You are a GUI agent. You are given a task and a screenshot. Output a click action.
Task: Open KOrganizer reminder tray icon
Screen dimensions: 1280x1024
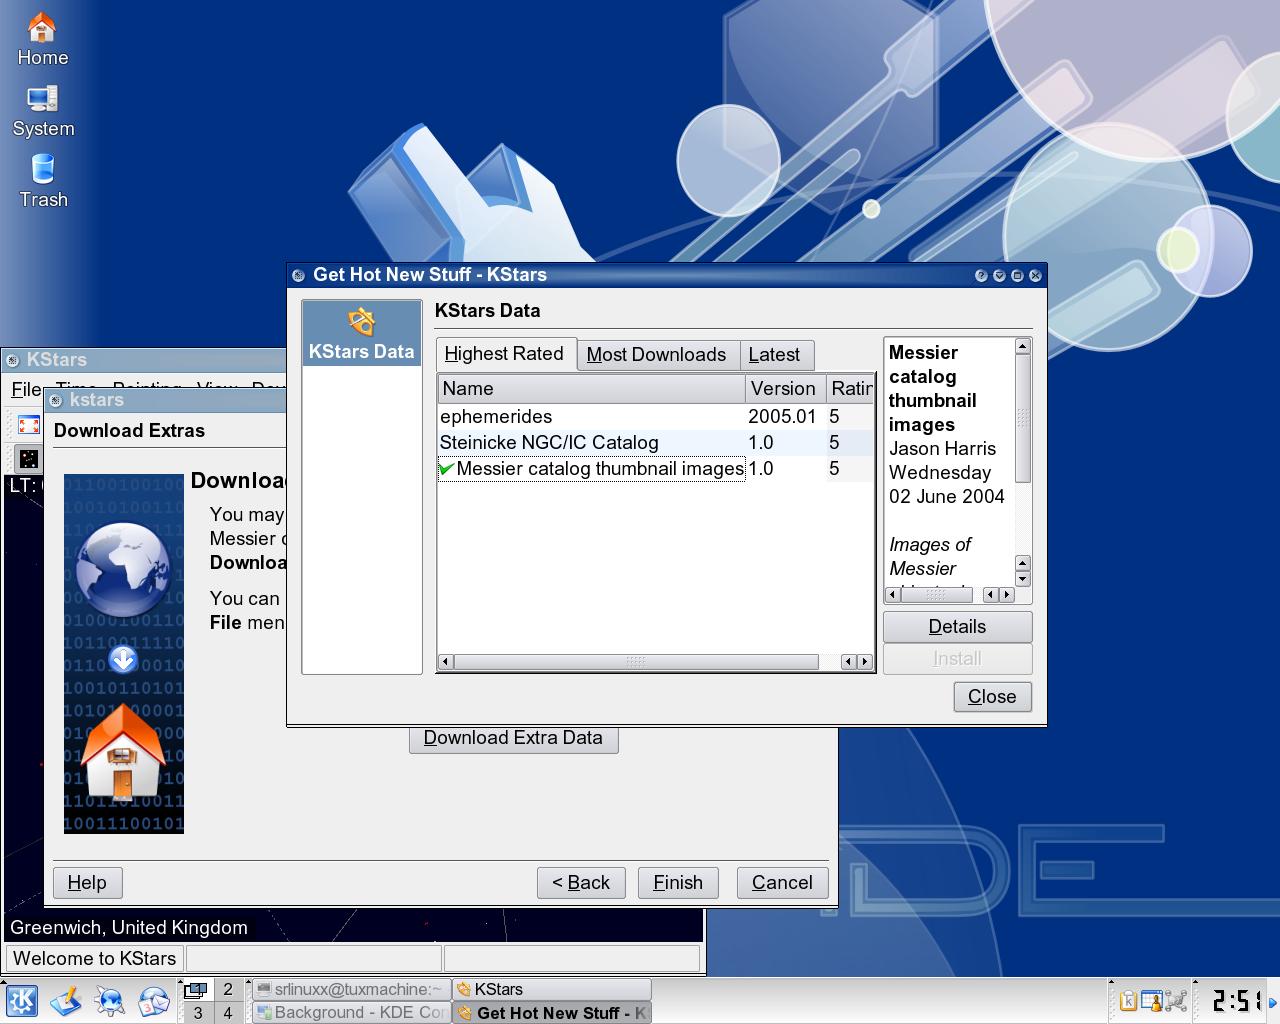coord(1152,1000)
